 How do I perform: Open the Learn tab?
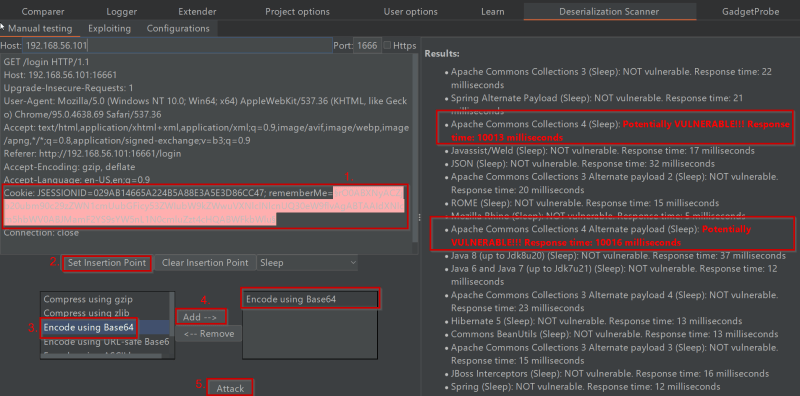[x=492, y=11]
